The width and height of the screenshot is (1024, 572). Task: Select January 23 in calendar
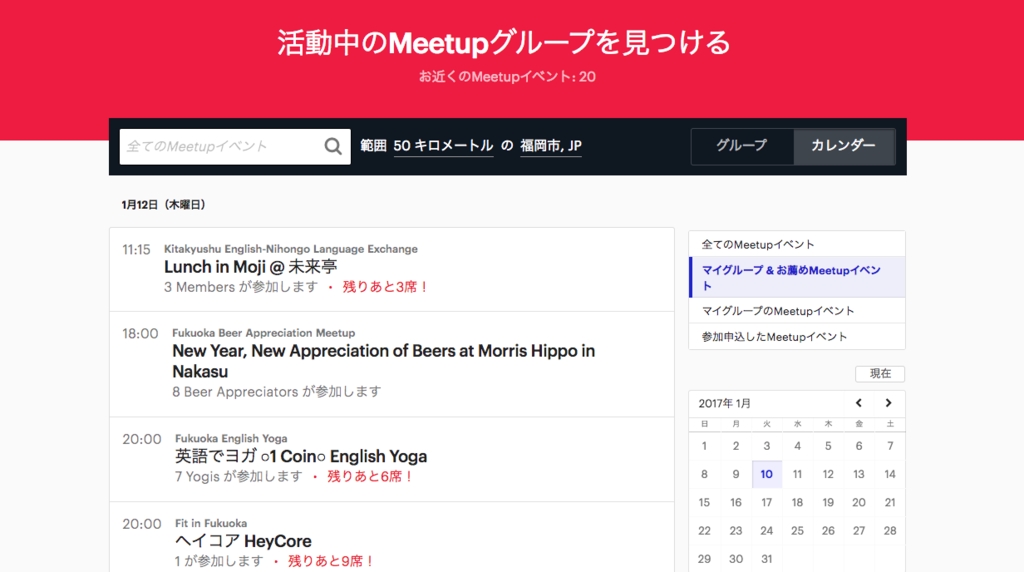(736, 531)
